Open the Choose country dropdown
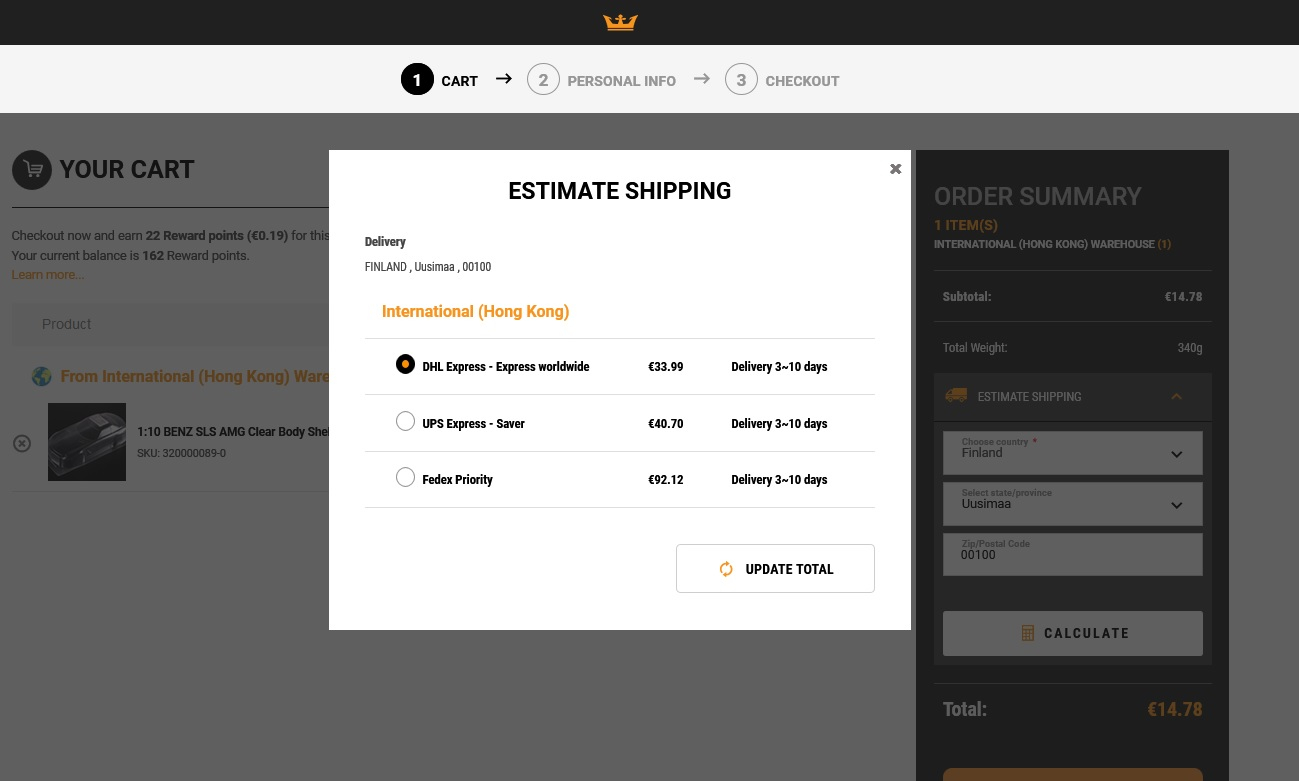The height and width of the screenshot is (781, 1299). pyautogui.click(x=1073, y=453)
